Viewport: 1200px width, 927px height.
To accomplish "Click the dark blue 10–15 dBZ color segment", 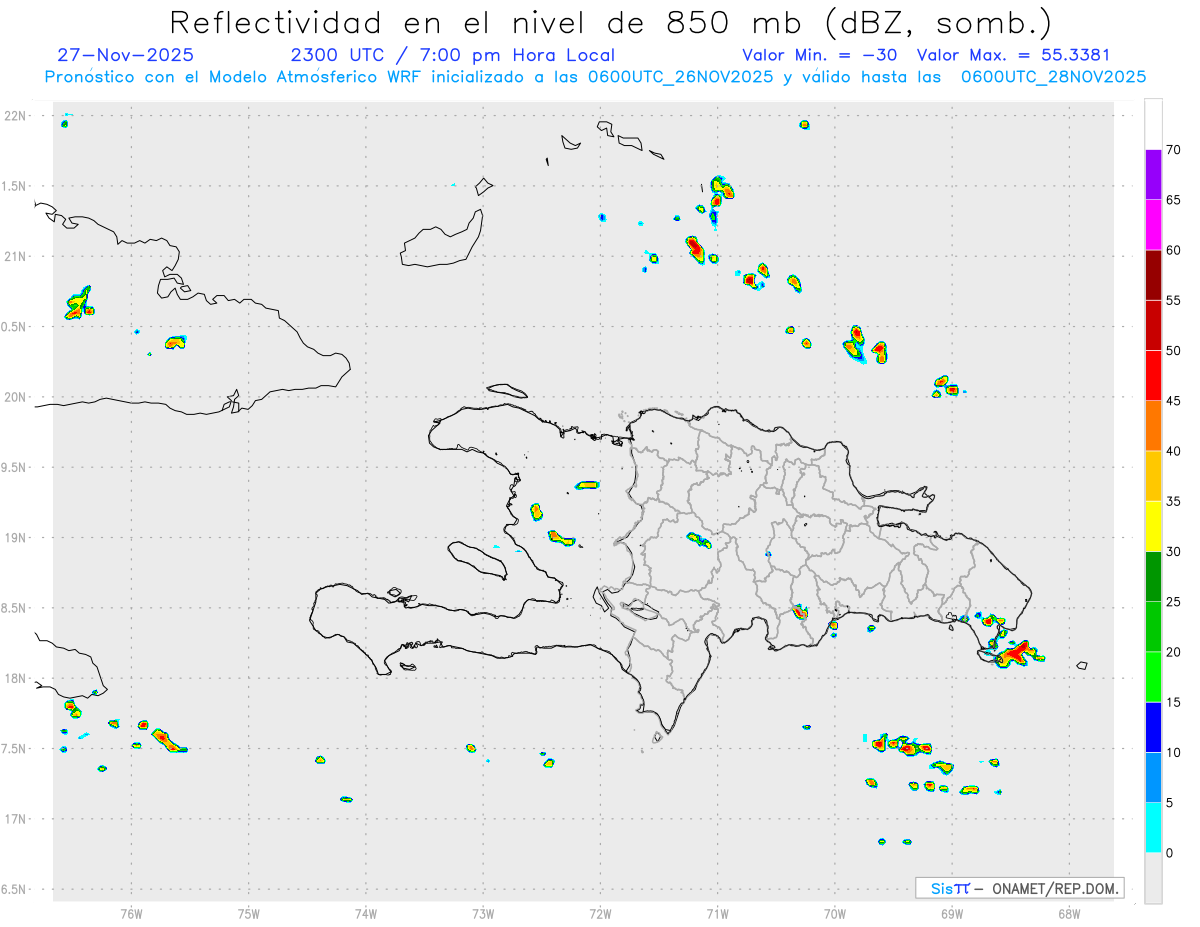I will click(x=1153, y=727).
